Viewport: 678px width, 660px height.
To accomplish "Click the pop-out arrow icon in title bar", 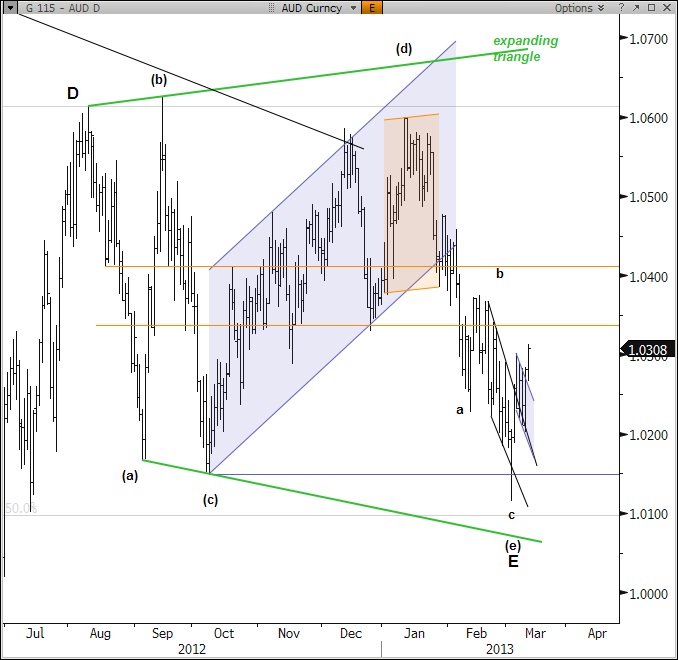I will [634, 8].
